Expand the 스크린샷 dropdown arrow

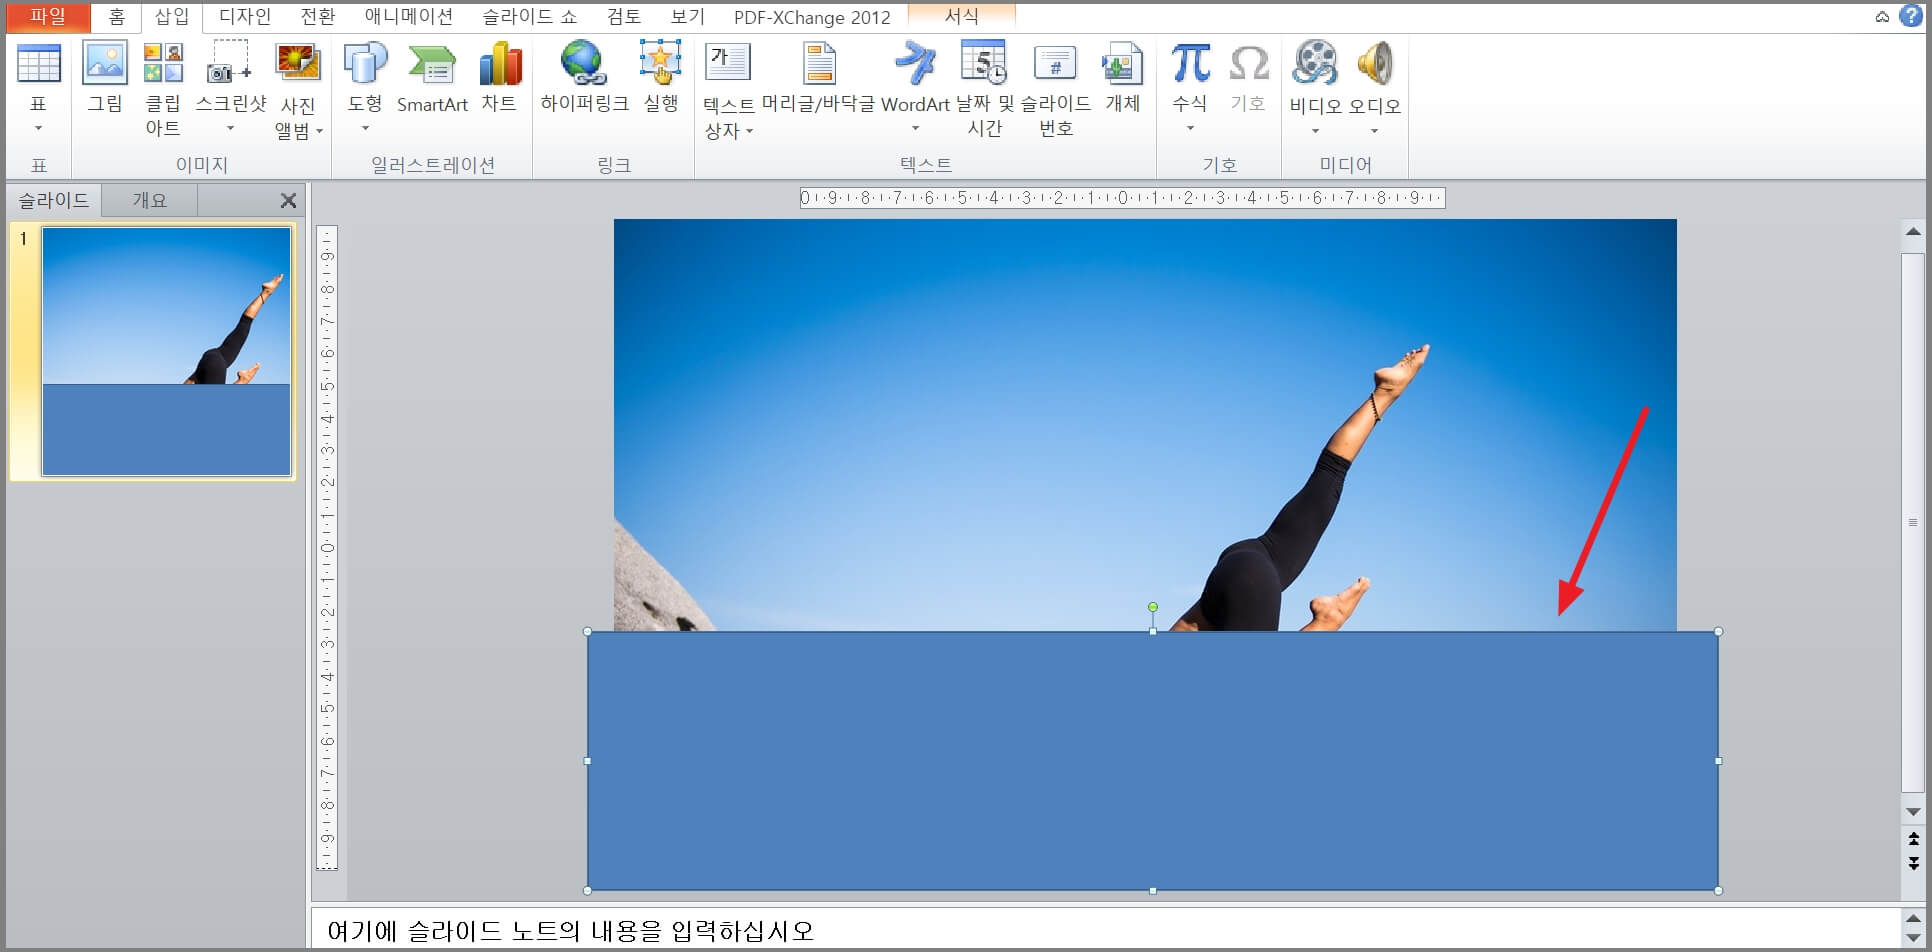click(230, 128)
